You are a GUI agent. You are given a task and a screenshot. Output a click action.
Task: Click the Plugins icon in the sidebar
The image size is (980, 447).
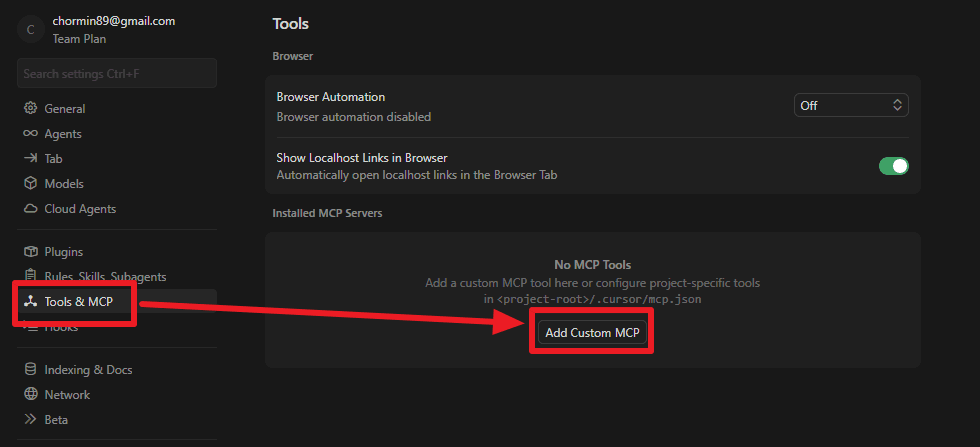30,252
